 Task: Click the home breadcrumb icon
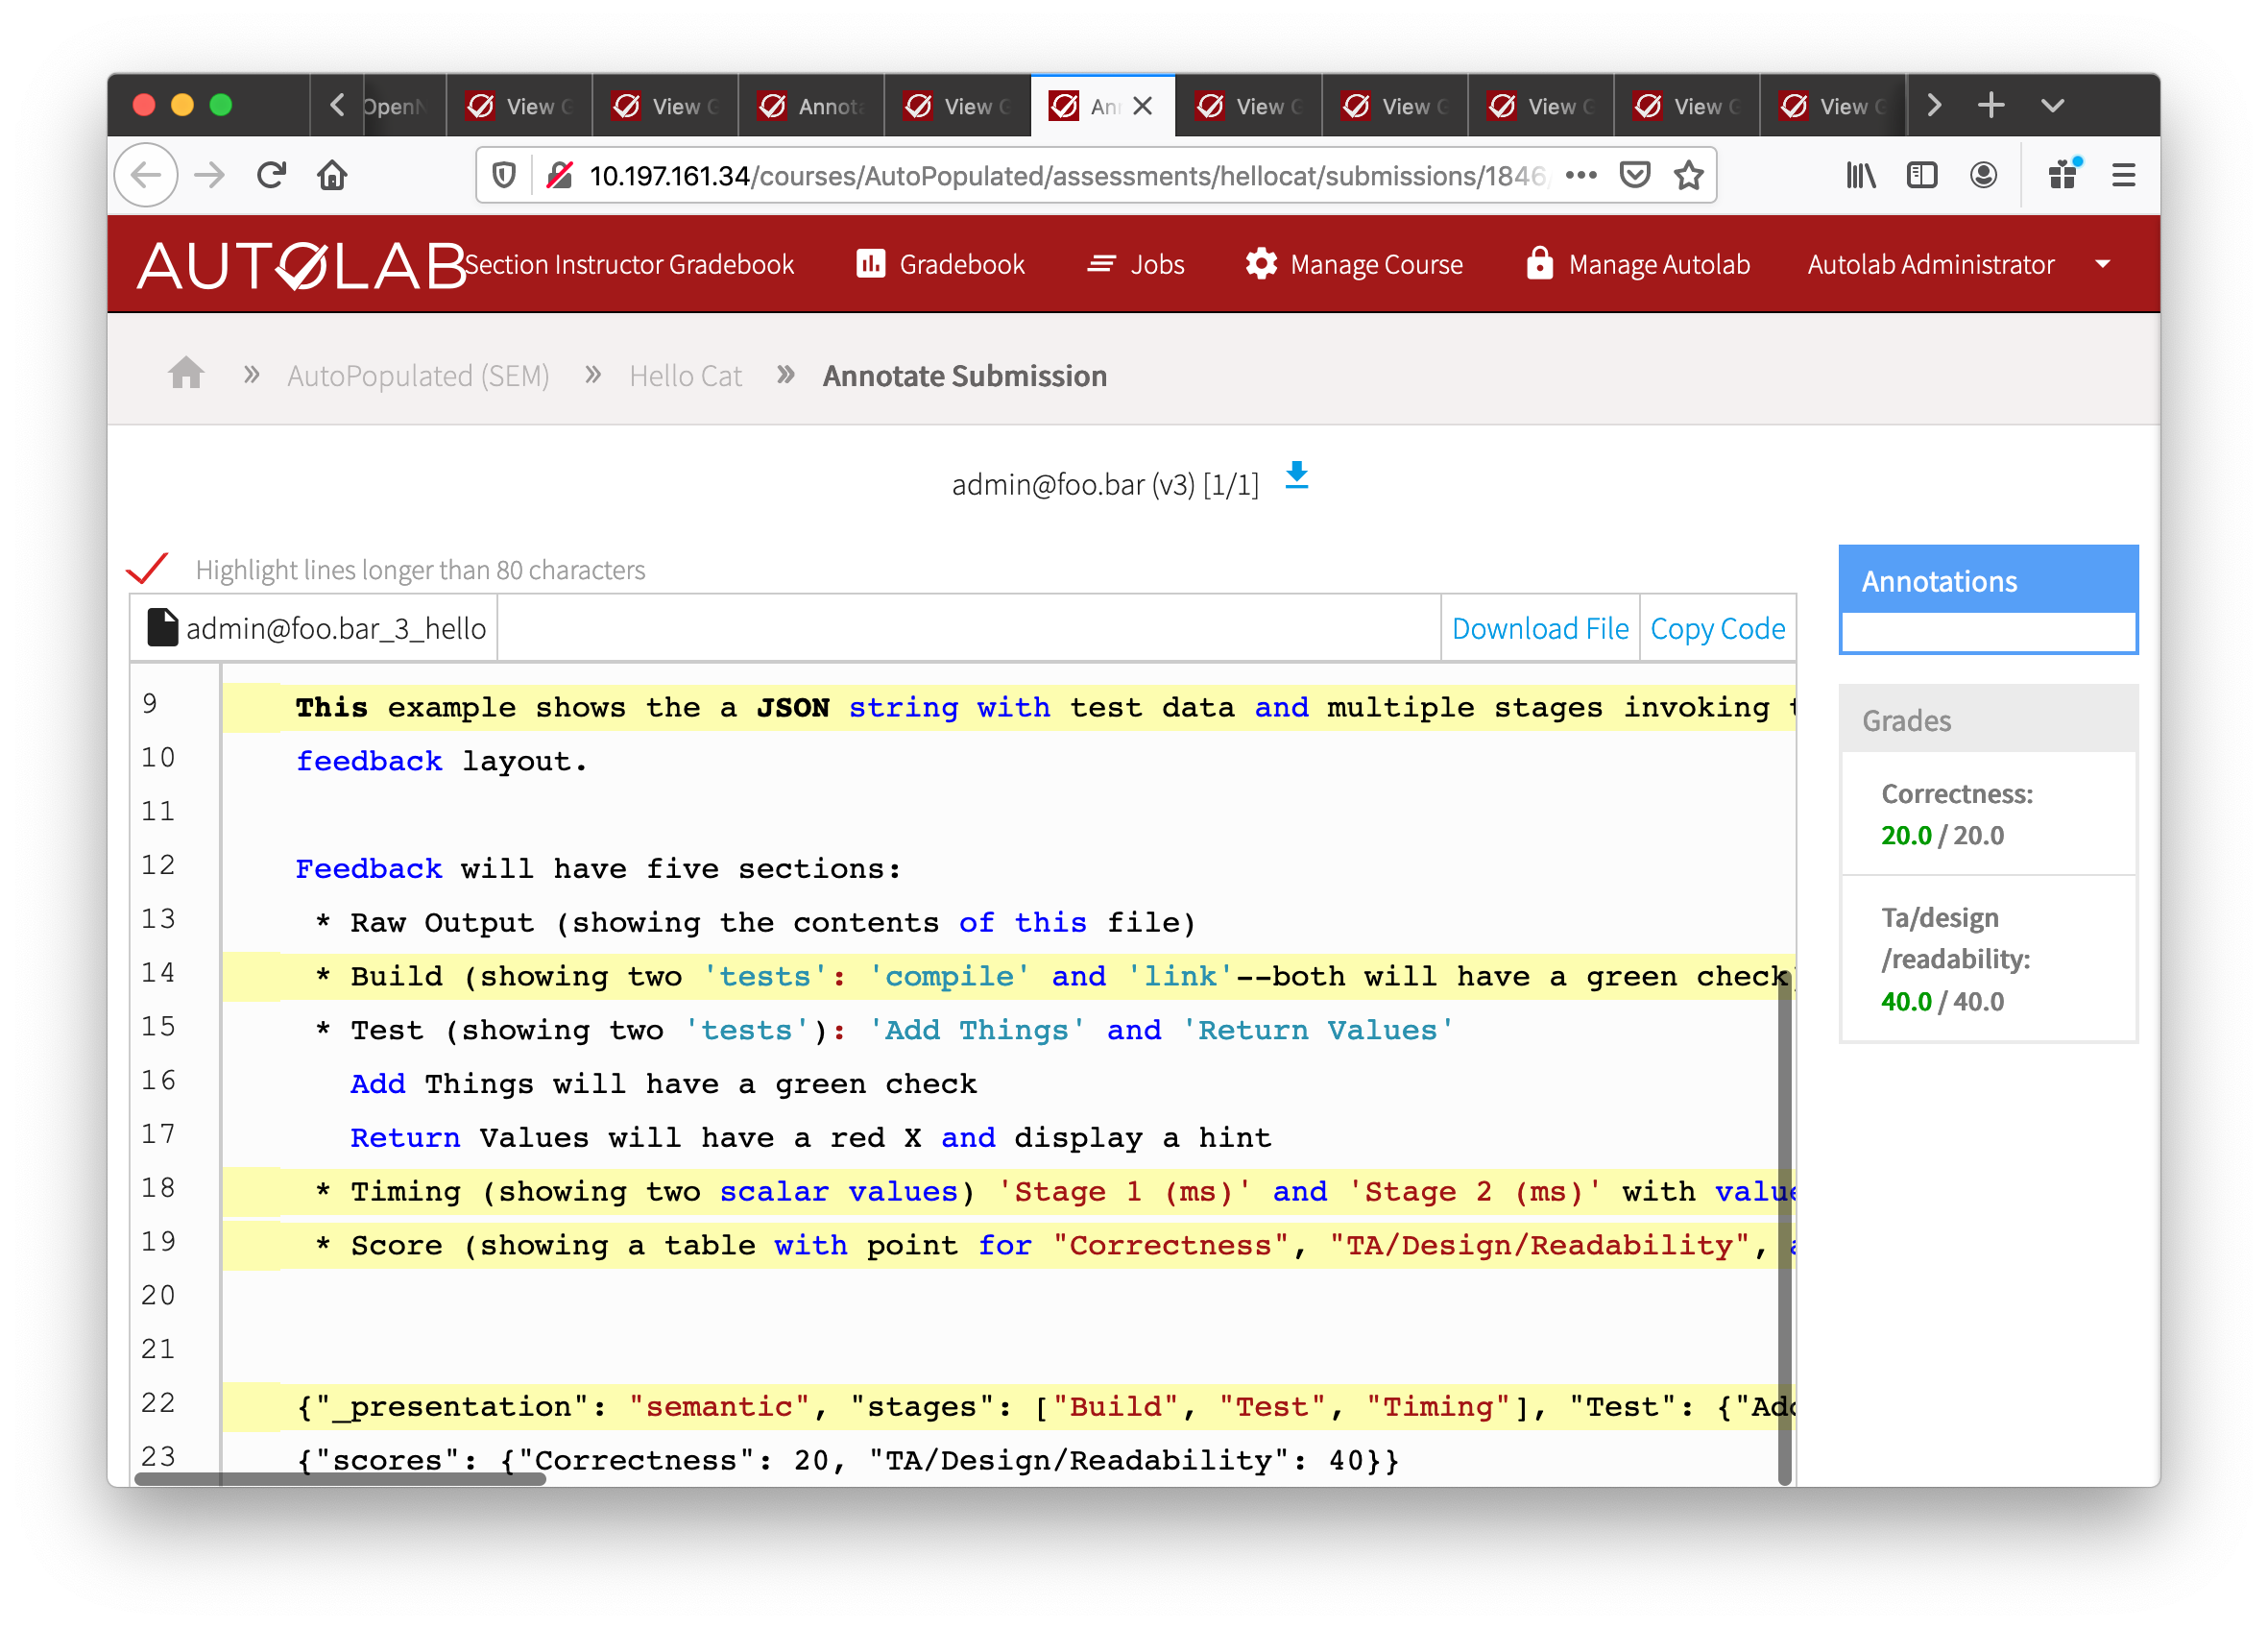[186, 373]
